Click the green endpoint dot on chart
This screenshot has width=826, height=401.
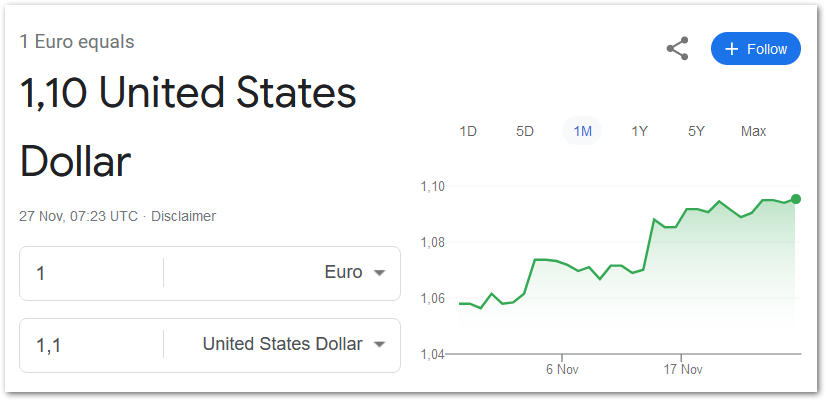click(x=795, y=199)
